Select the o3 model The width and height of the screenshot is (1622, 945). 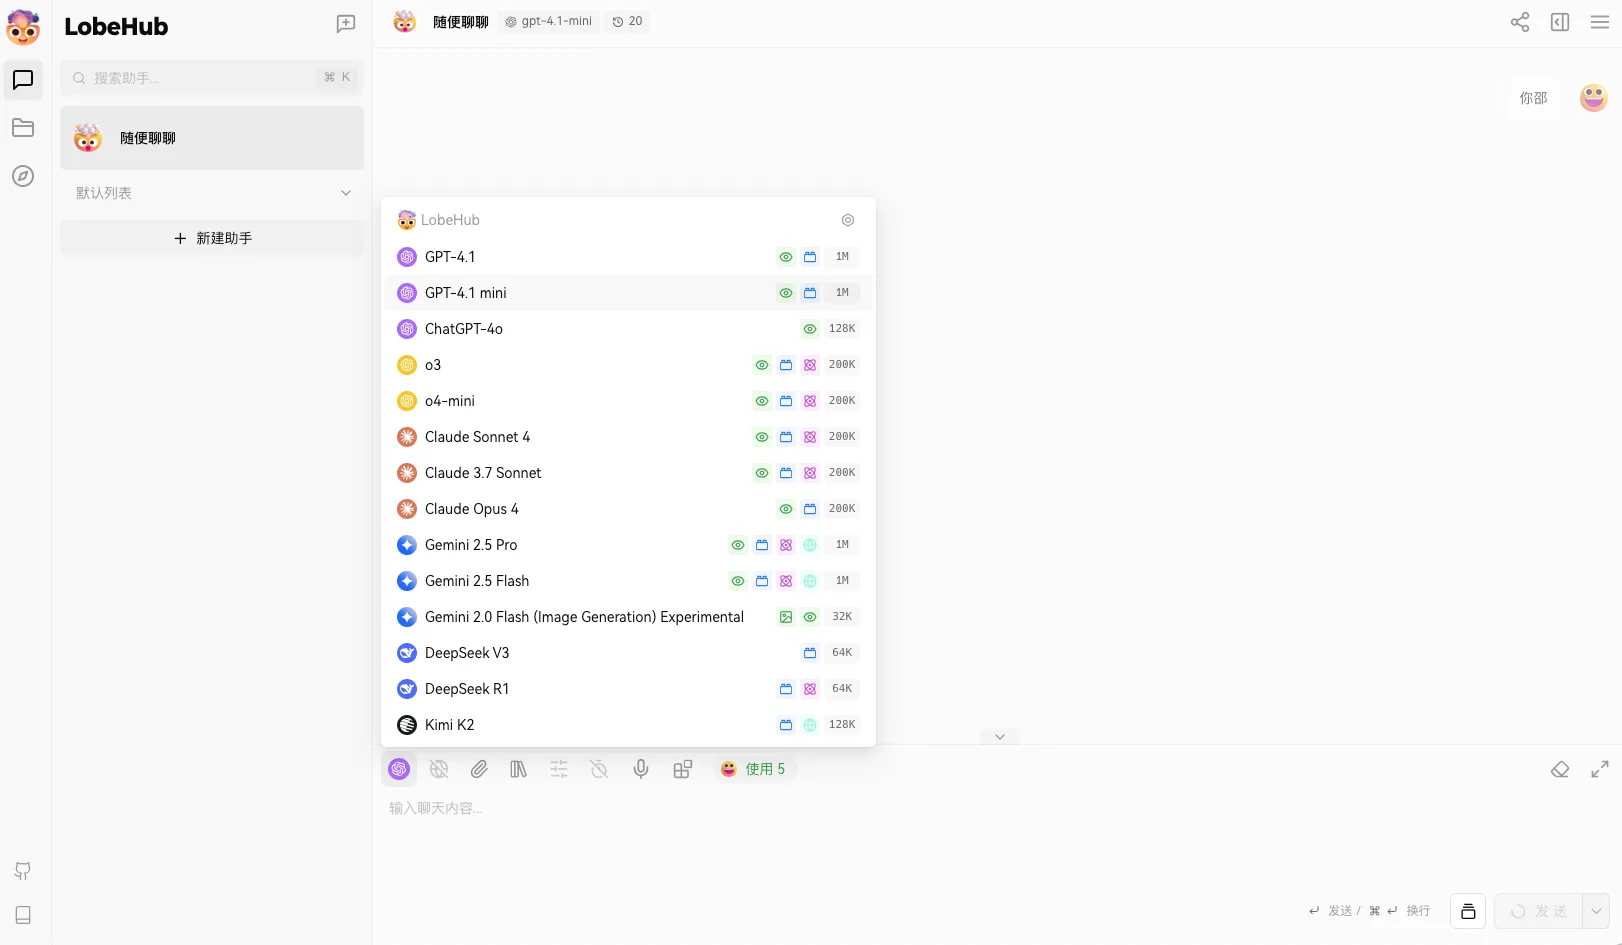[x=628, y=365]
